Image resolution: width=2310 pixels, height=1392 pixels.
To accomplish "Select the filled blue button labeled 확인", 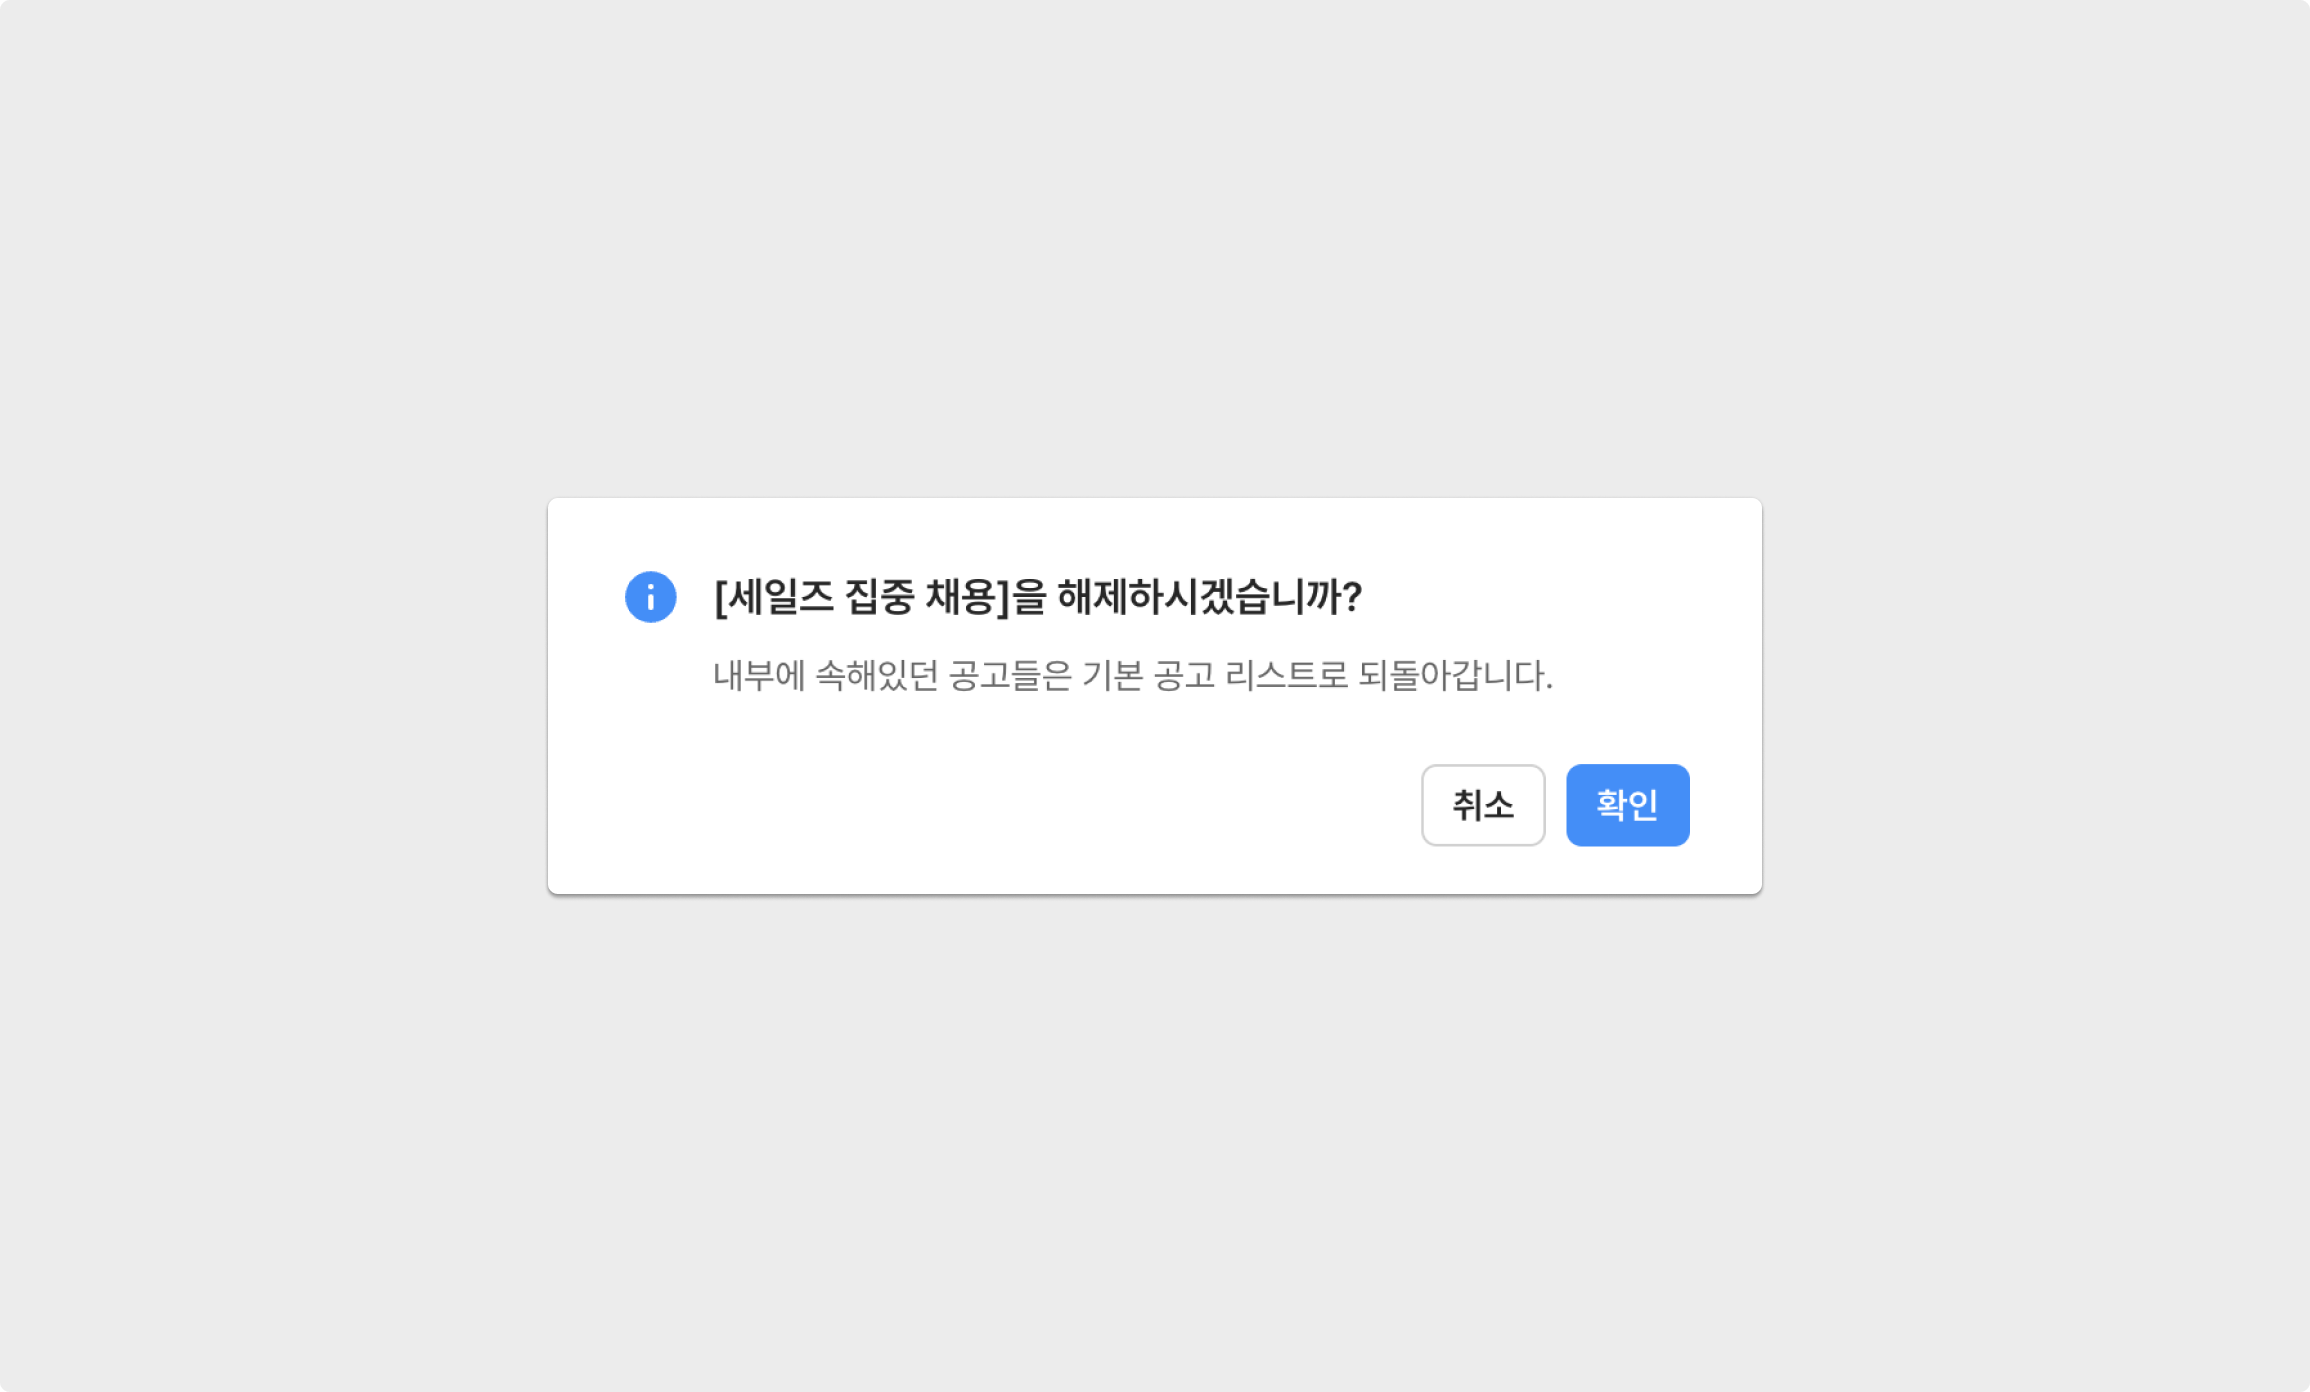I will (x=1627, y=805).
